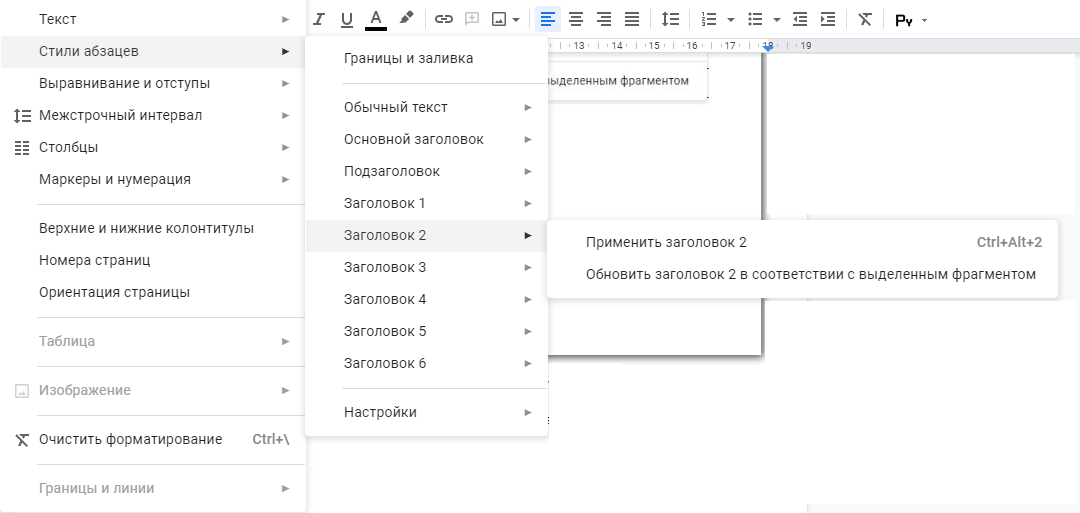
Task: Choose 'Обновить заголовок 2' to match selection
Action: click(810, 274)
